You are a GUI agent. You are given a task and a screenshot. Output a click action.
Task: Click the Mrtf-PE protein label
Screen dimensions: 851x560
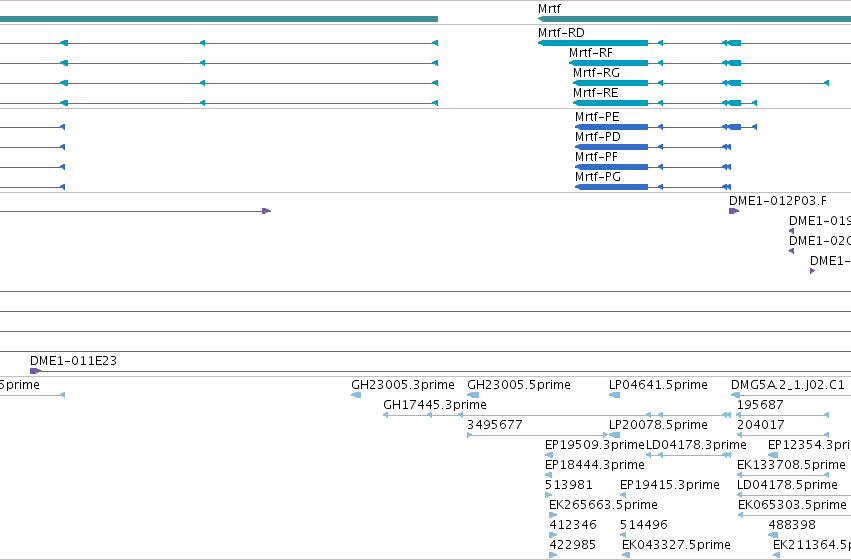pyautogui.click(x=597, y=117)
